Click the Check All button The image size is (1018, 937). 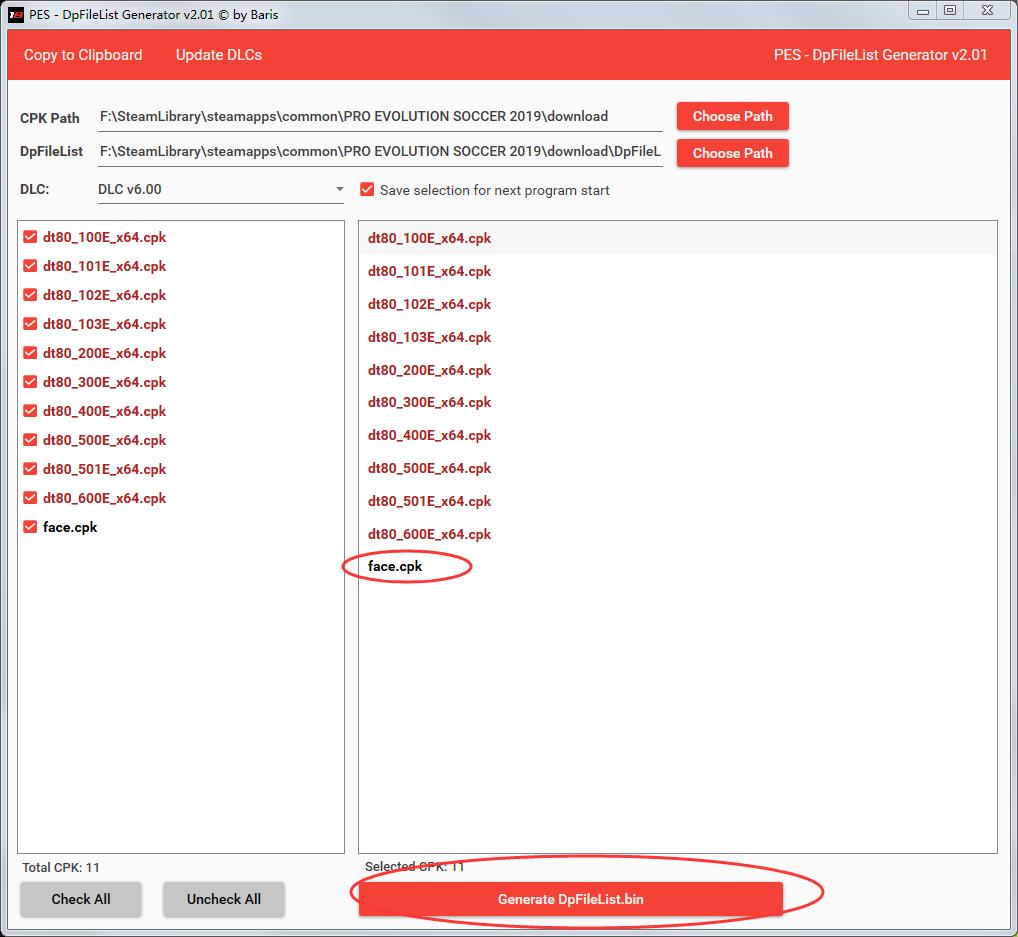pyautogui.click(x=81, y=899)
